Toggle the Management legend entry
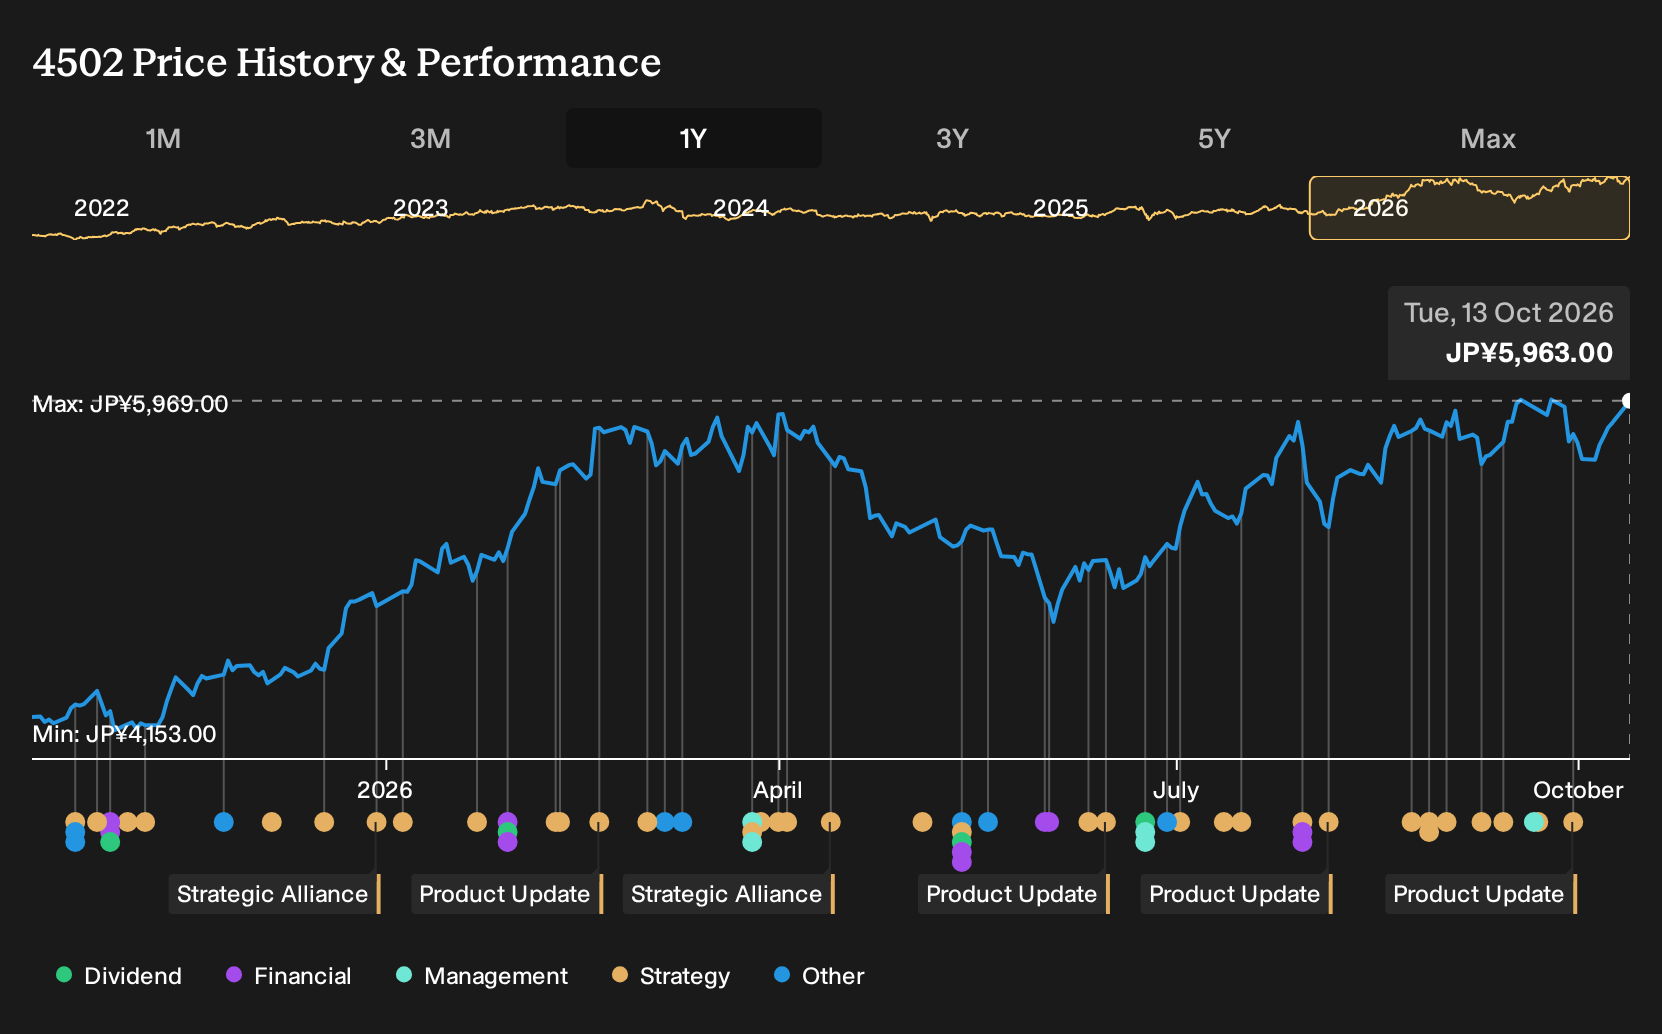 pos(482,976)
